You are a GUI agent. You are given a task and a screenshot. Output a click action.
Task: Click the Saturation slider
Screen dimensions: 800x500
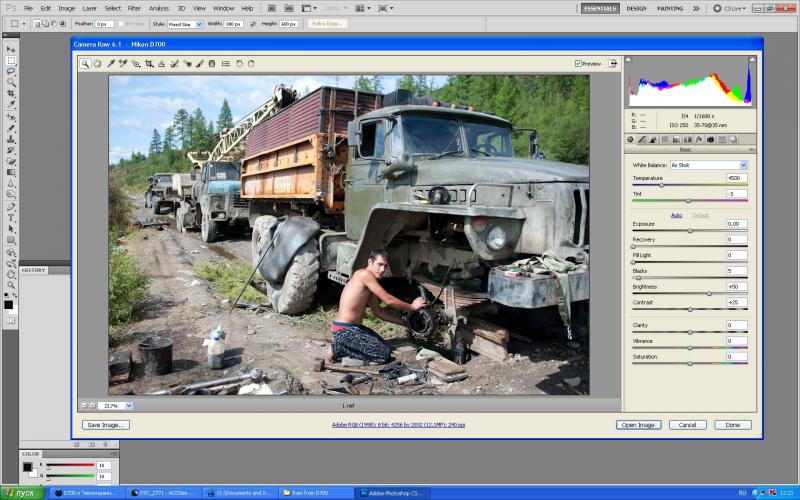coord(690,364)
